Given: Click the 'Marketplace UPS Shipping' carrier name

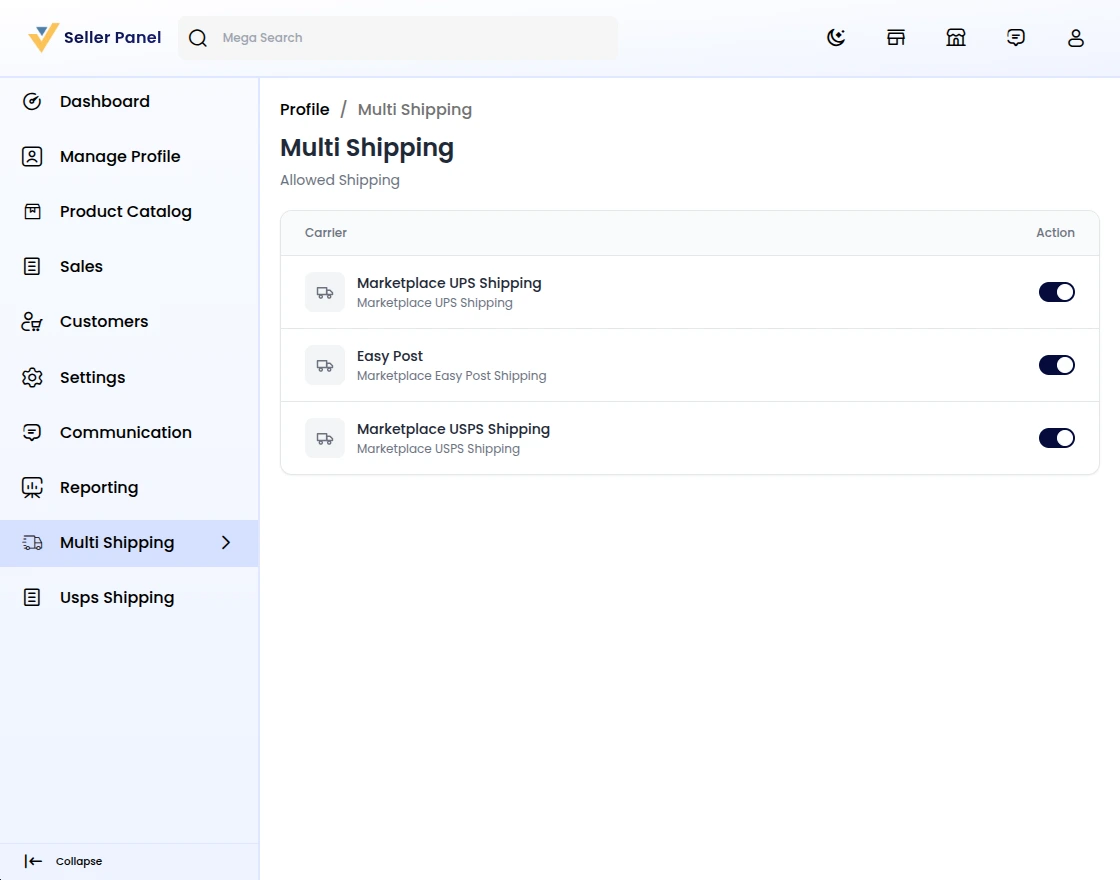Looking at the screenshot, I should point(449,283).
